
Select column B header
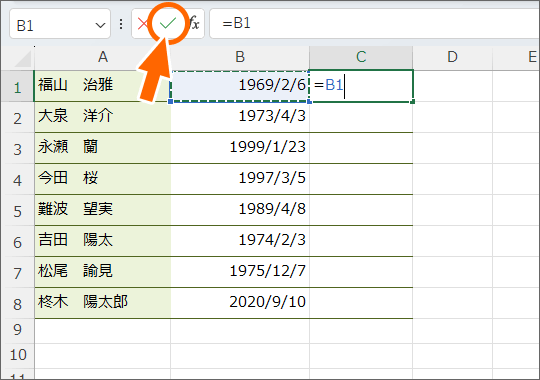tap(240, 57)
